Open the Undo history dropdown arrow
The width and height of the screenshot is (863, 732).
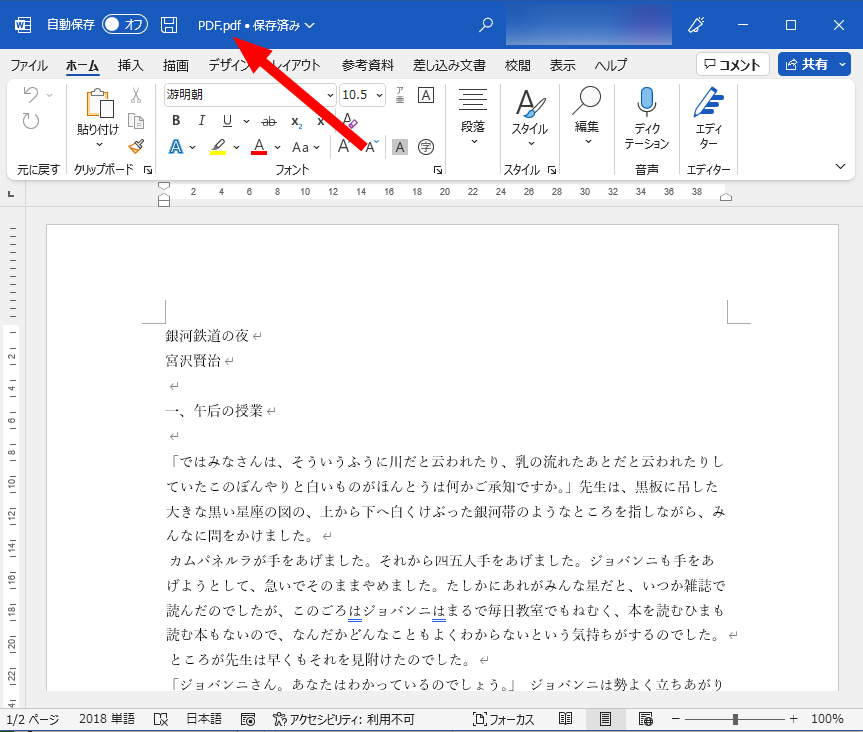50,95
